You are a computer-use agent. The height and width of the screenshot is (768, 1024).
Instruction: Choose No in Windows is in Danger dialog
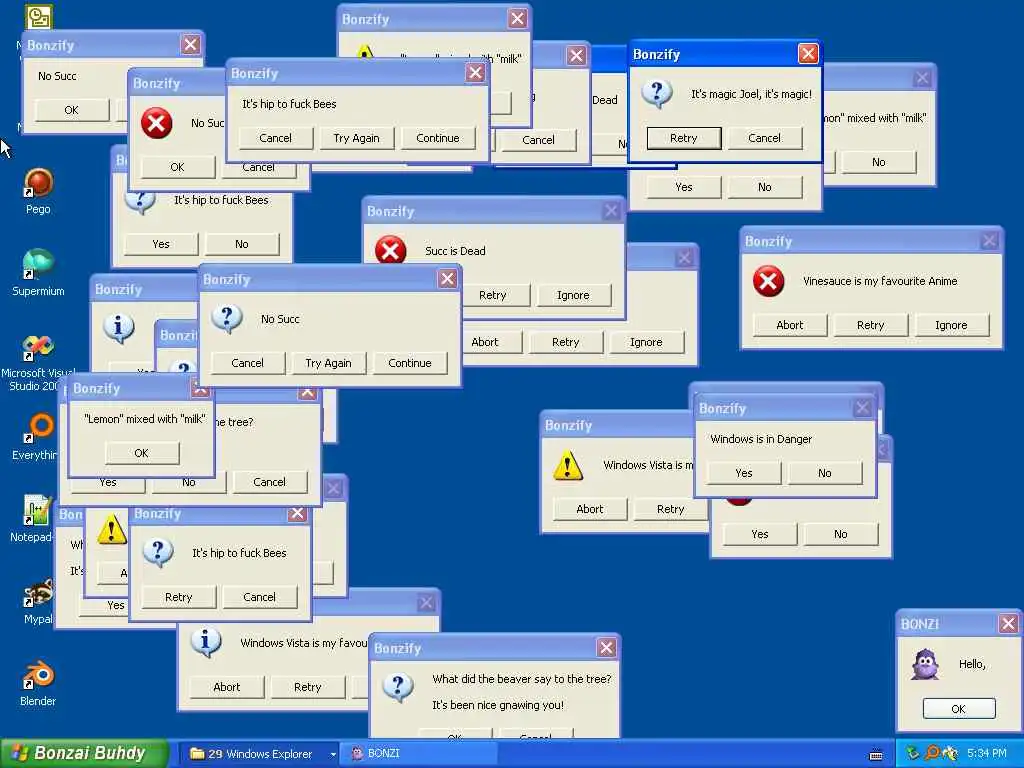pyautogui.click(x=825, y=473)
